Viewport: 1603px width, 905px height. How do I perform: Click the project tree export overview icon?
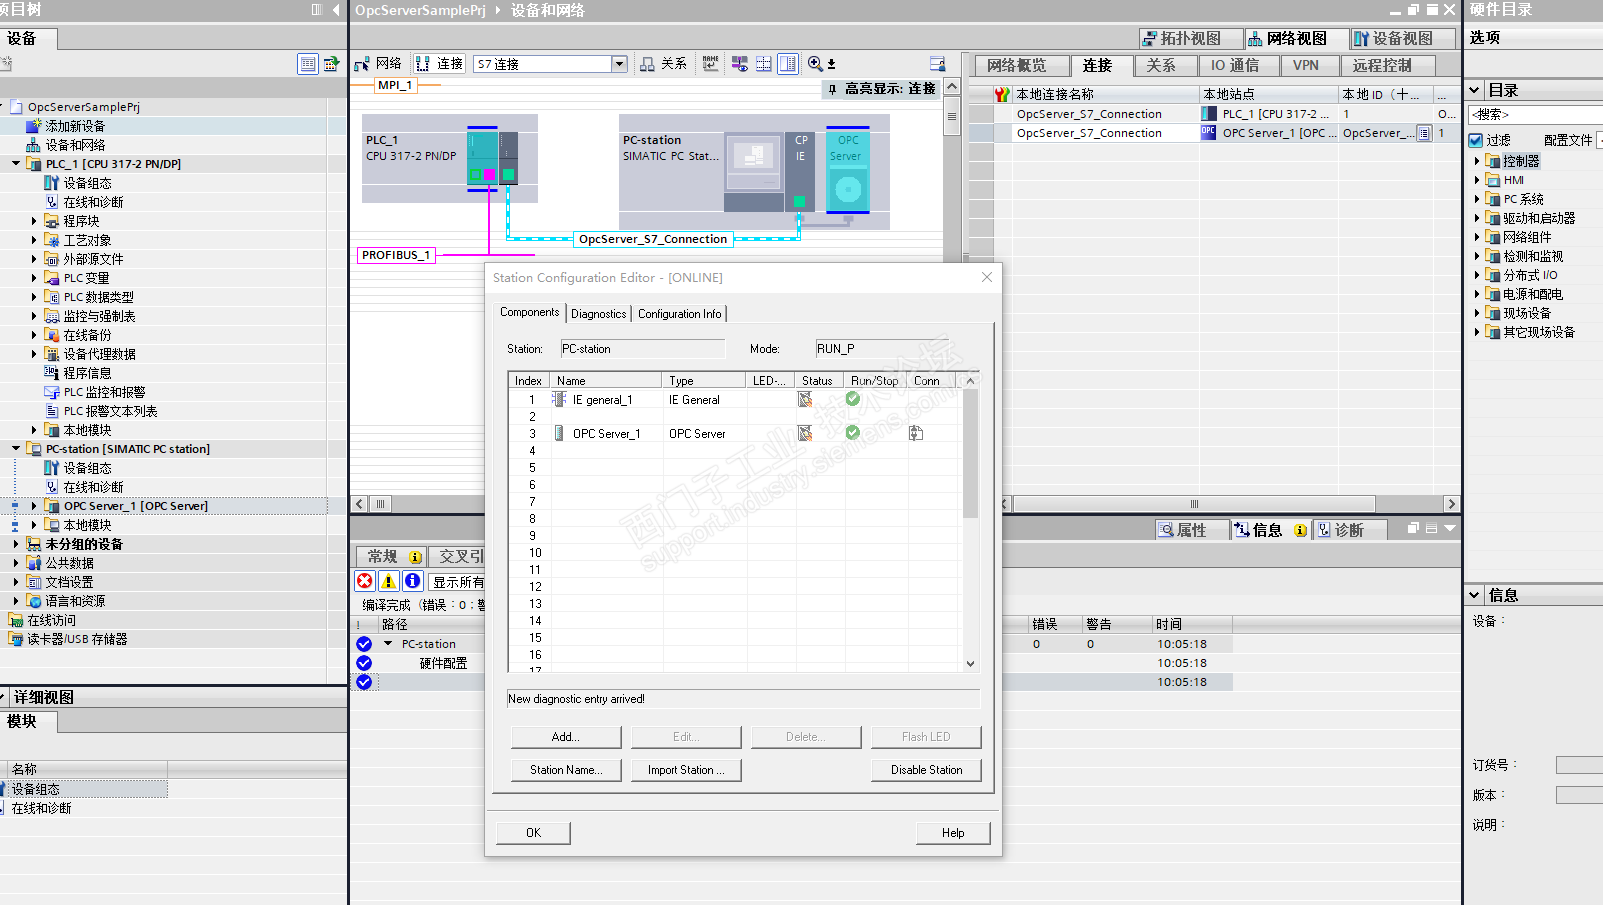click(331, 64)
